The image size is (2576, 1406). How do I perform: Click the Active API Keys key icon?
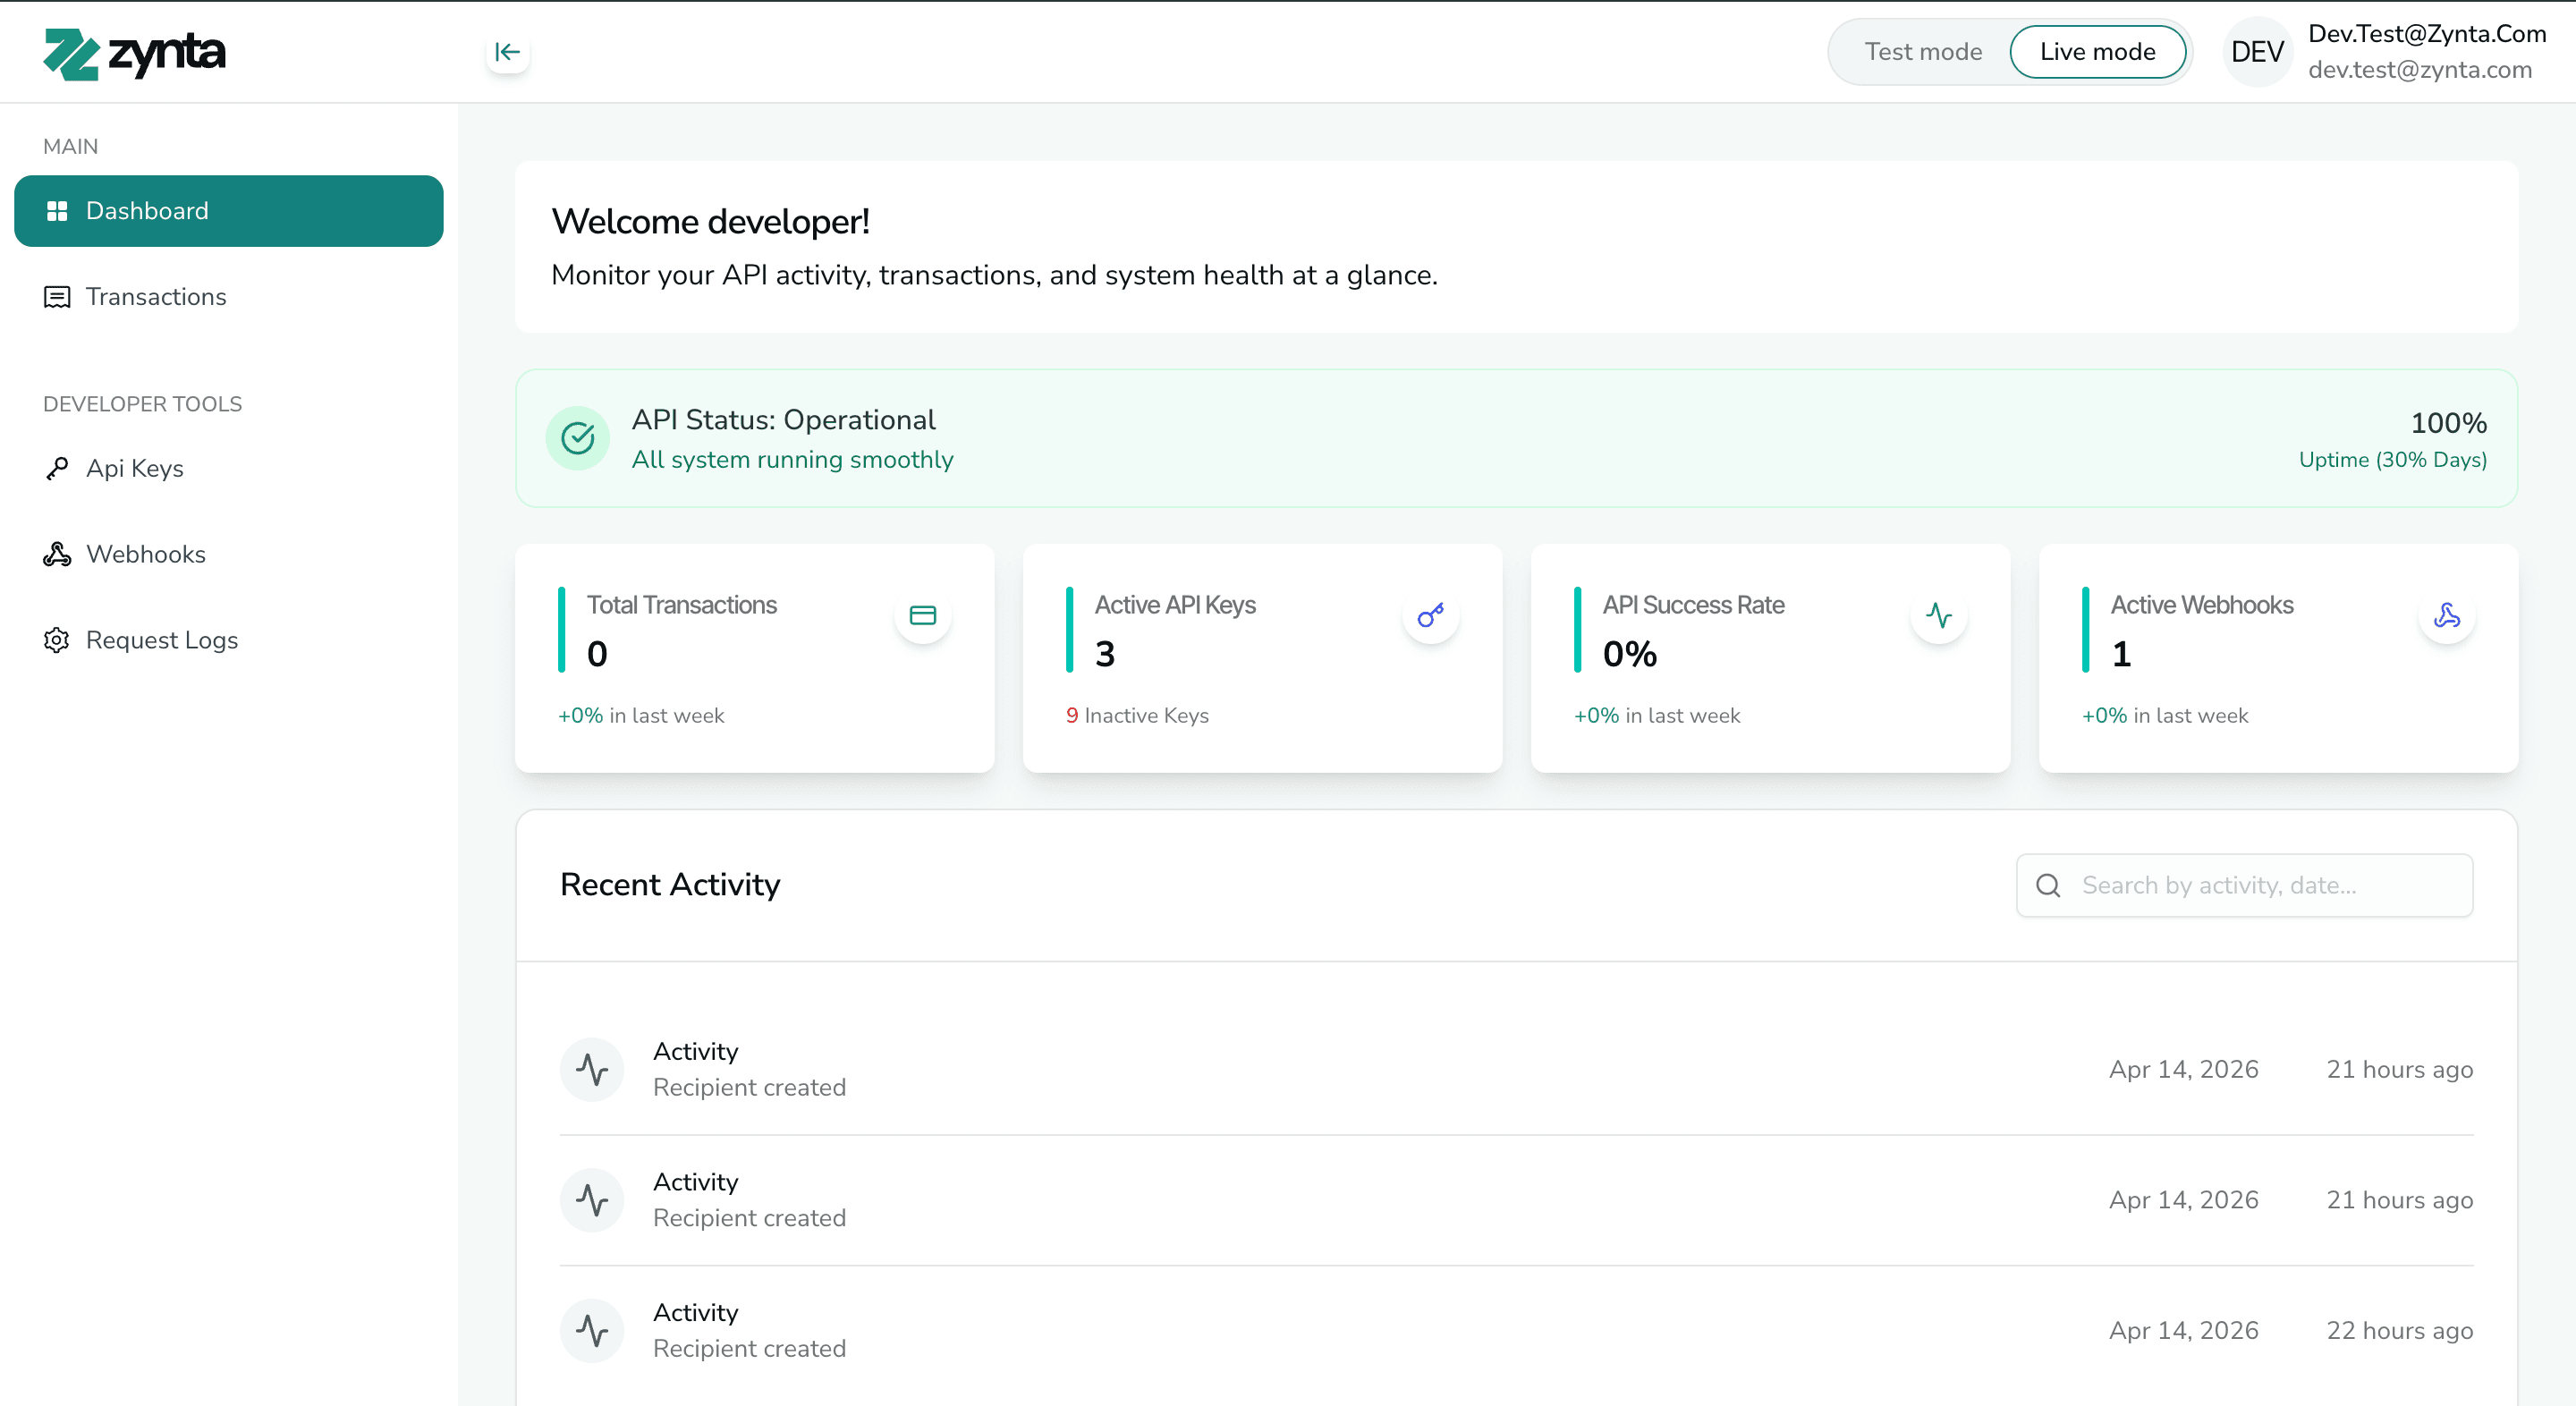(1430, 615)
